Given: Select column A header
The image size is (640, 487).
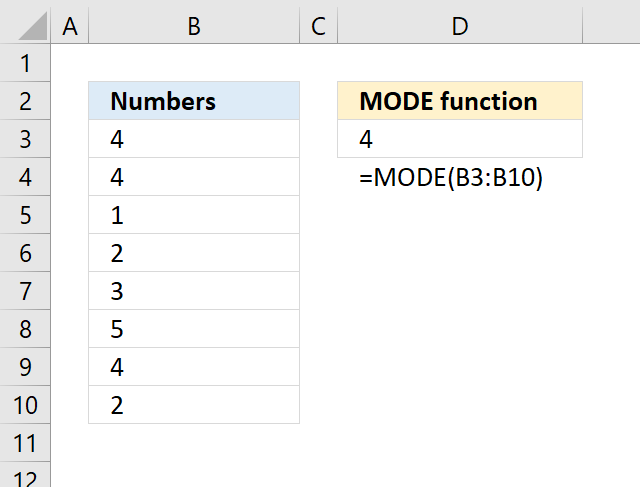Looking at the screenshot, I should (x=70, y=26).
